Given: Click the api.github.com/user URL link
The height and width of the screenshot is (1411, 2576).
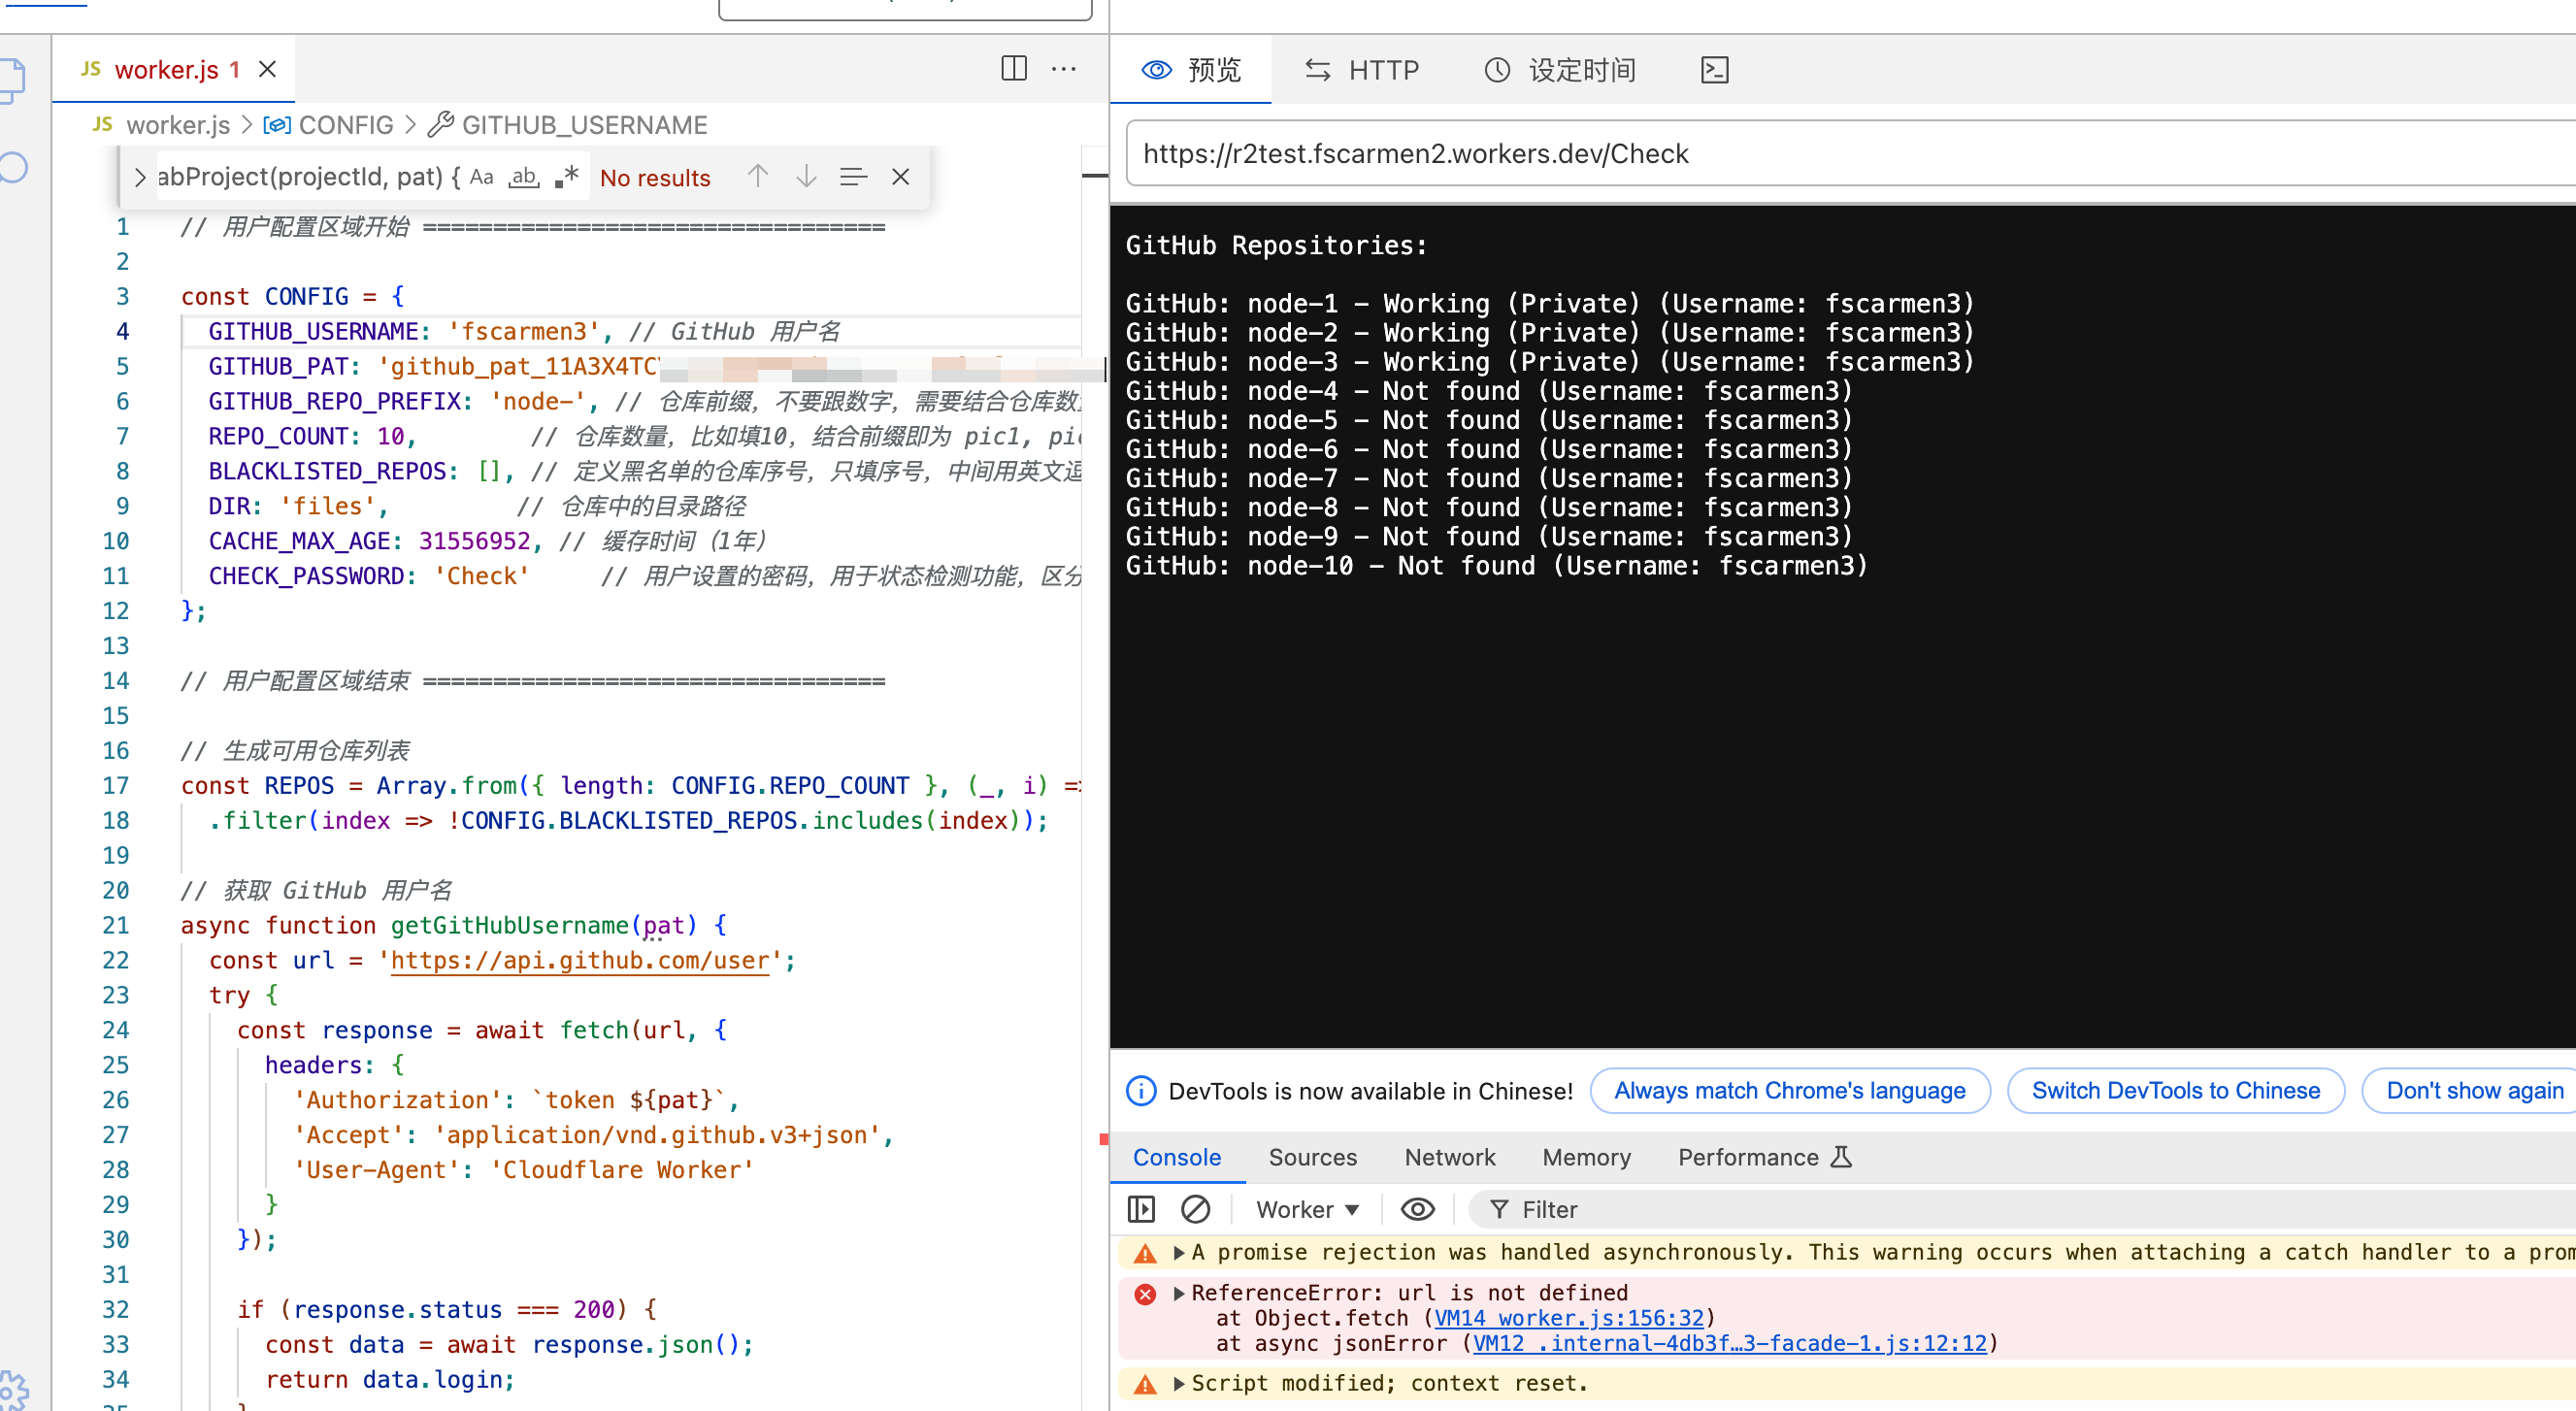Looking at the screenshot, I should pyautogui.click(x=579, y=960).
